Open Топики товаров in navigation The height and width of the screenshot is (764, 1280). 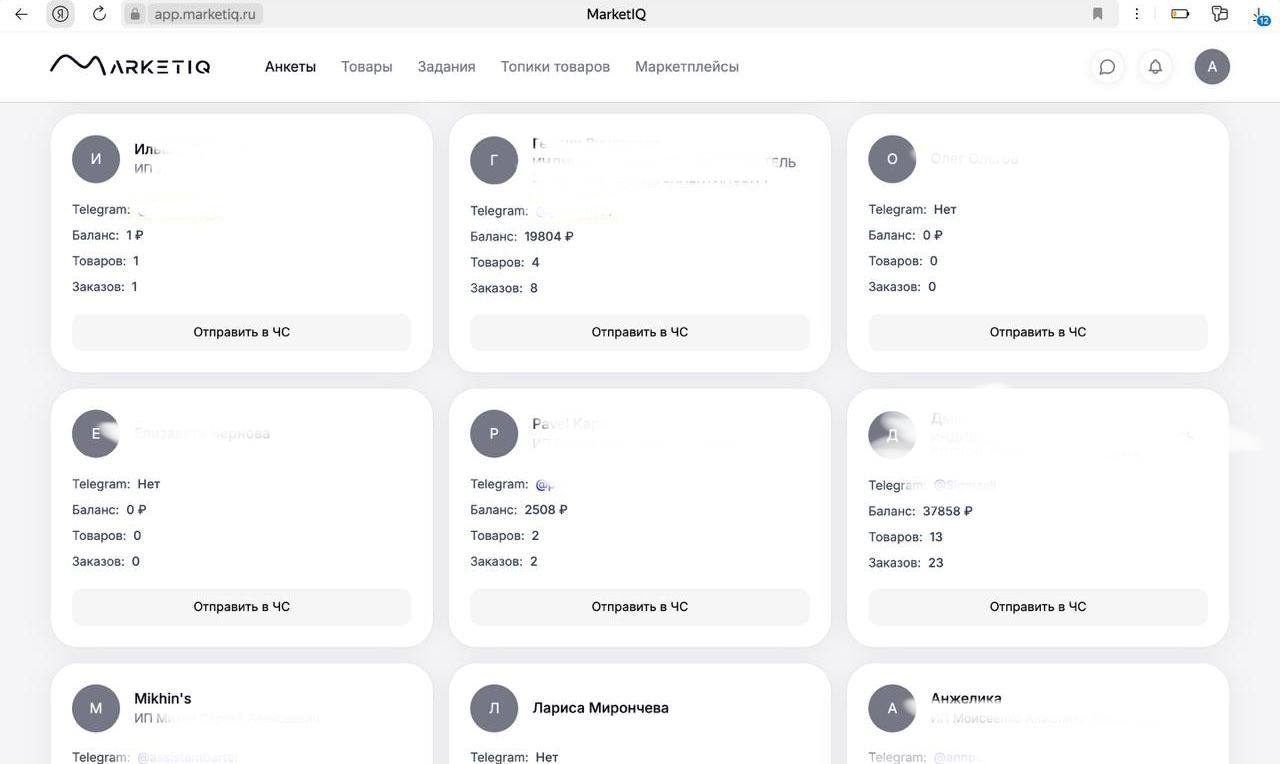pos(555,67)
